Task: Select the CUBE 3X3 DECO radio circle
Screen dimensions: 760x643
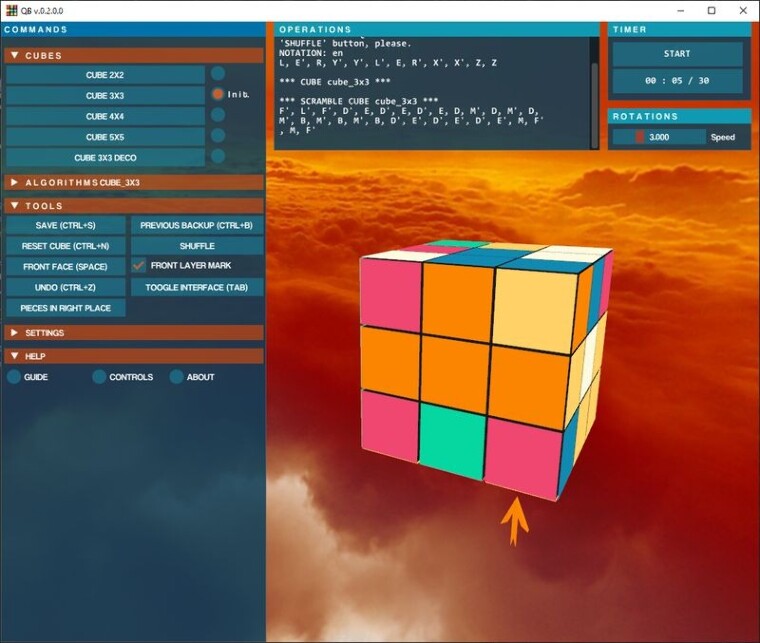Action: pyautogui.click(x=218, y=156)
